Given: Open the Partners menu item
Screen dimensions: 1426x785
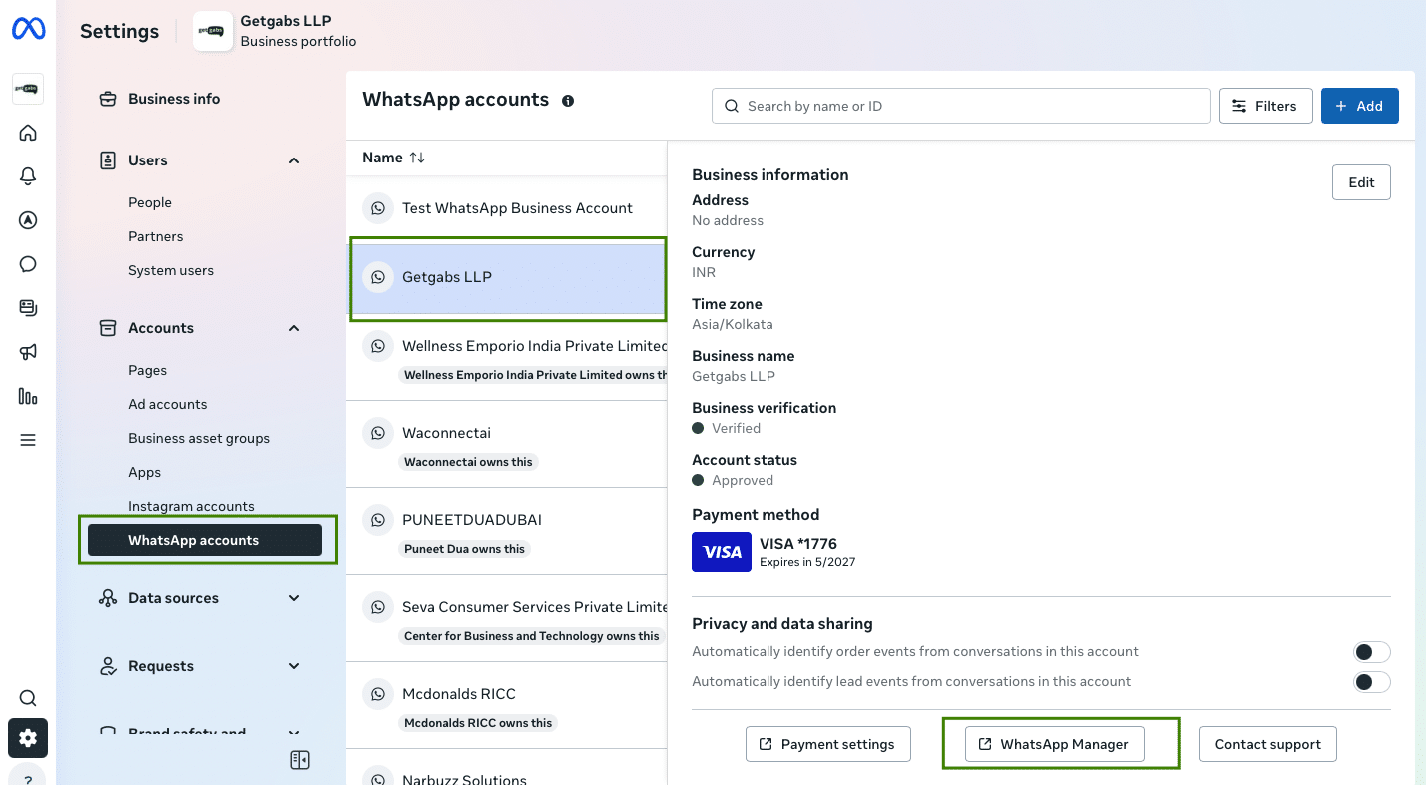Looking at the screenshot, I should [x=155, y=236].
